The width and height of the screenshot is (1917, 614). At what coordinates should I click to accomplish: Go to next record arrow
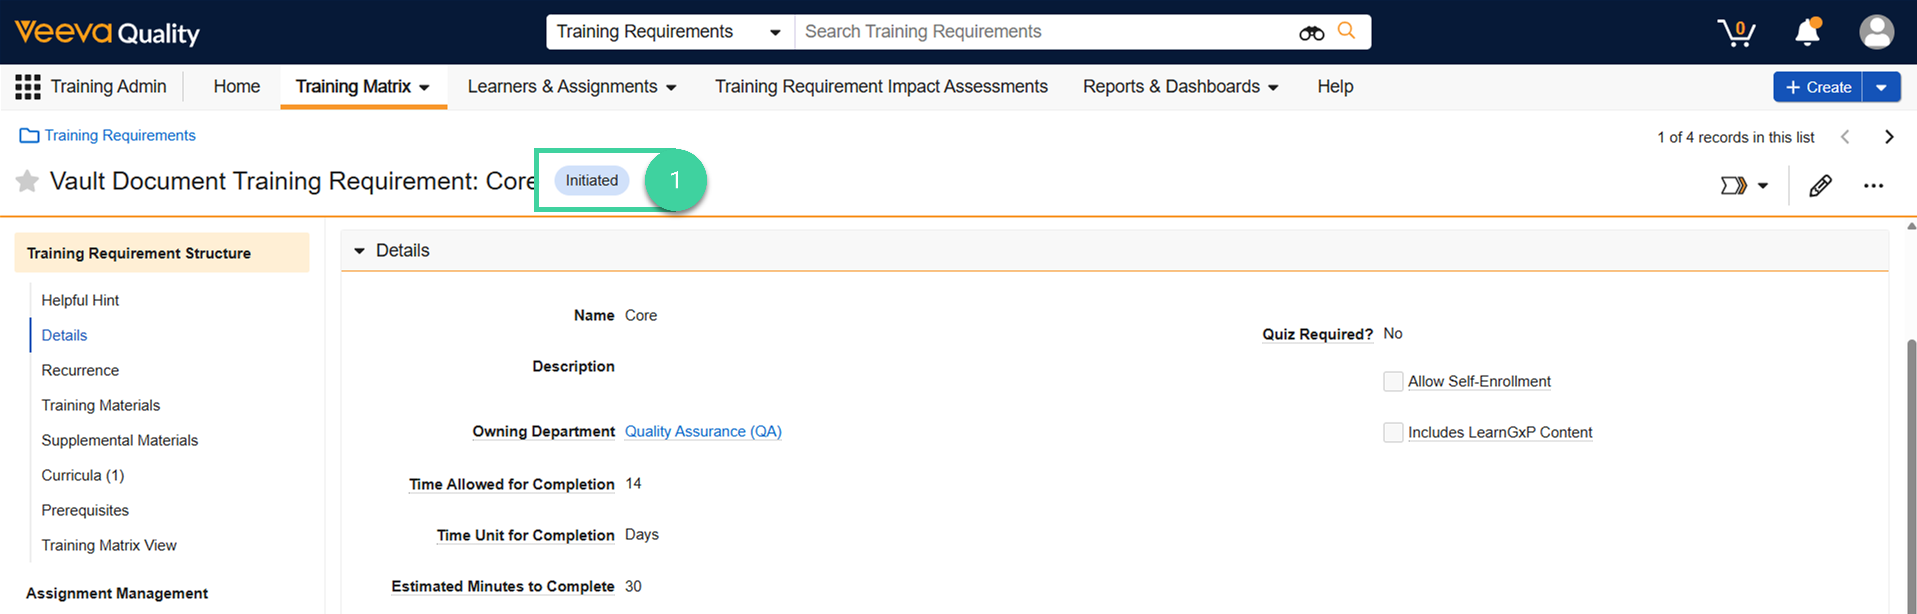(1889, 137)
